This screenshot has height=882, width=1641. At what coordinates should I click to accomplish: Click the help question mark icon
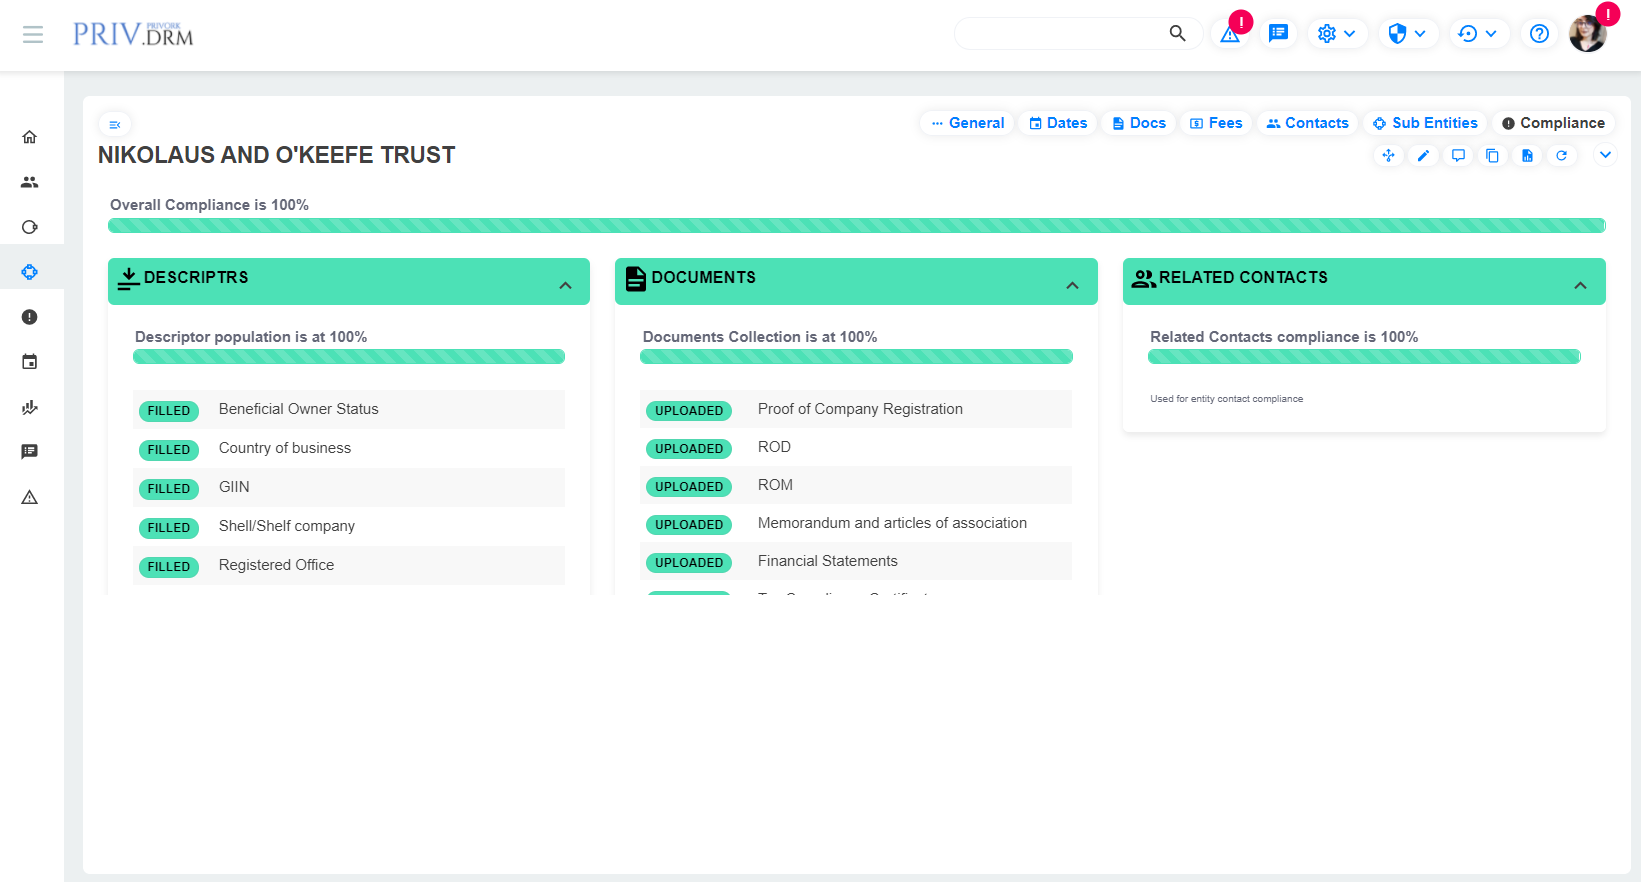tap(1539, 34)
